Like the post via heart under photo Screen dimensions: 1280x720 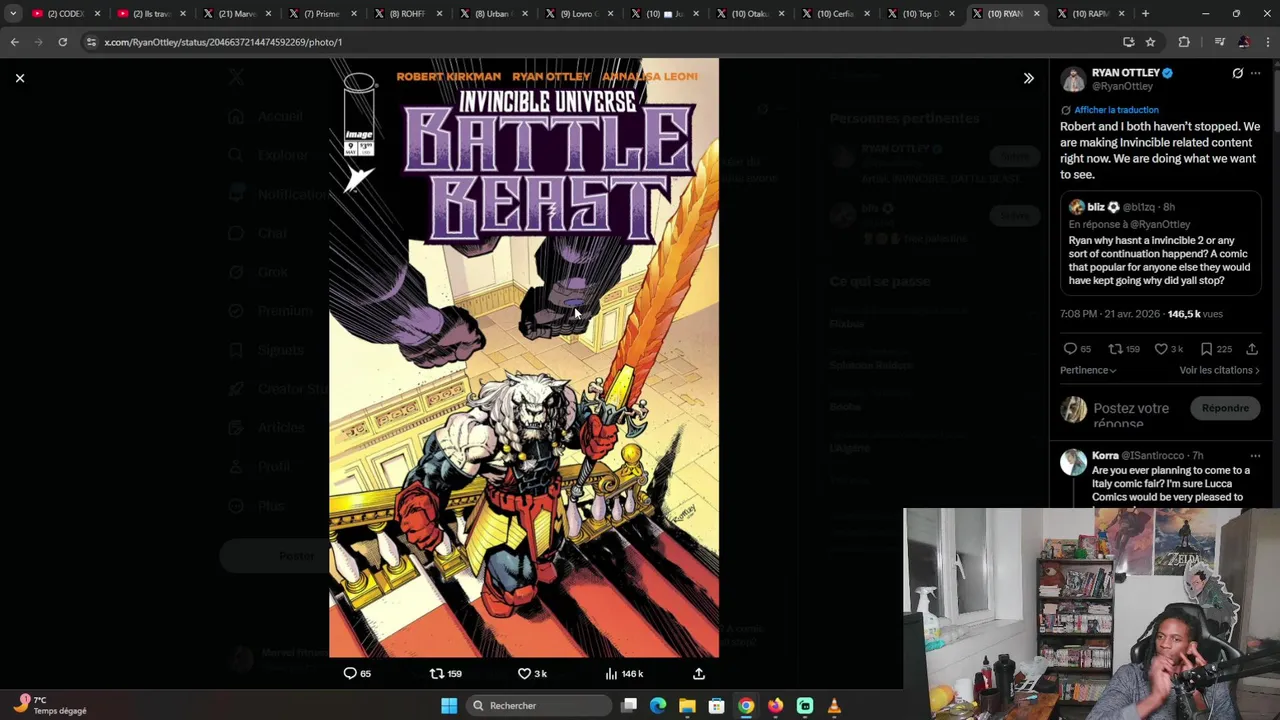coord(524,674)
